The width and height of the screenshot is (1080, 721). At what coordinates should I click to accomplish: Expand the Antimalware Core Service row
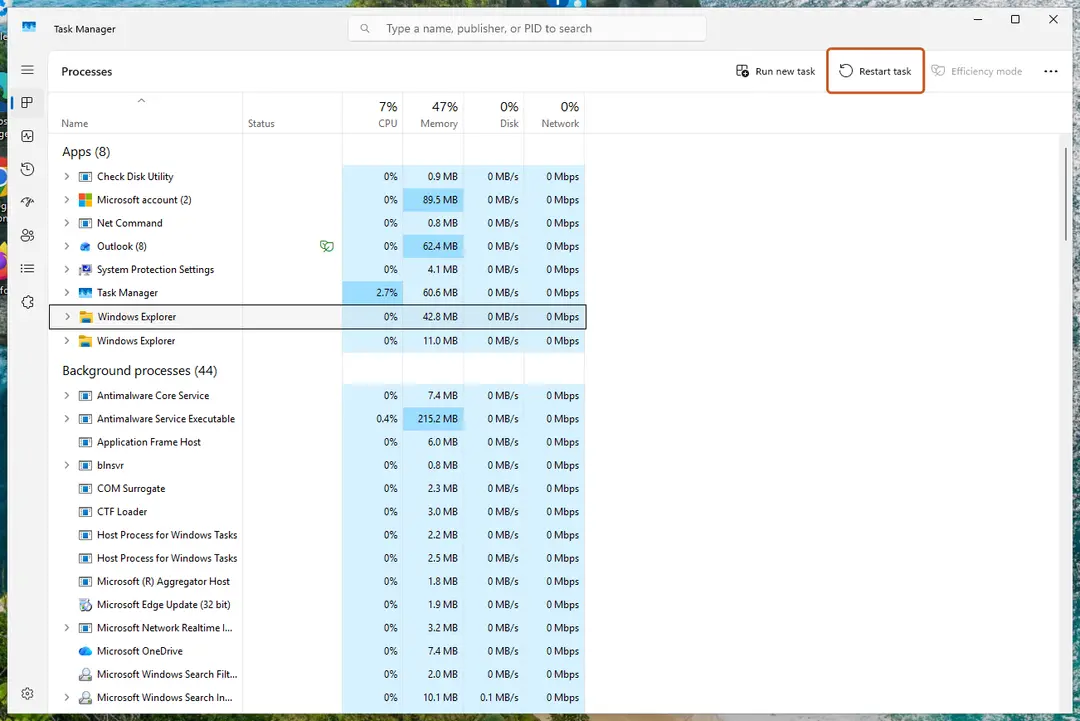tap(67, 395)
